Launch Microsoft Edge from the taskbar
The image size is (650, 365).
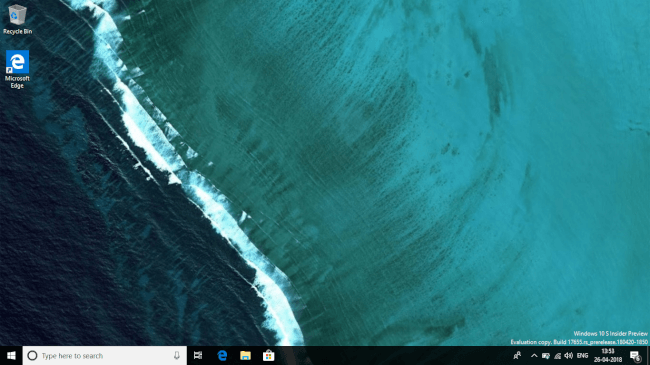(222, 355)
